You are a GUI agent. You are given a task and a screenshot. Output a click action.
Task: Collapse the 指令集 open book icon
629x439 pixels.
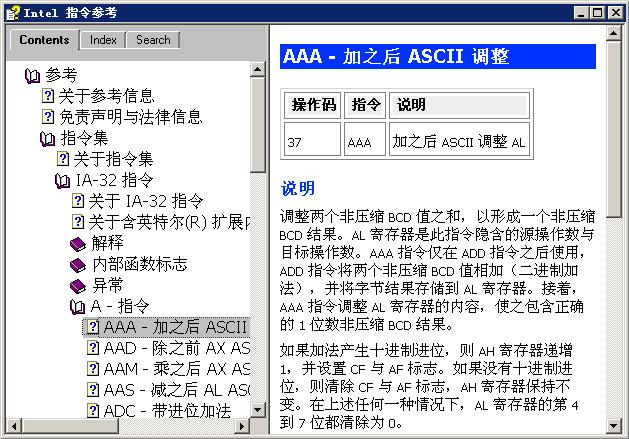click(x=47, y=138)
